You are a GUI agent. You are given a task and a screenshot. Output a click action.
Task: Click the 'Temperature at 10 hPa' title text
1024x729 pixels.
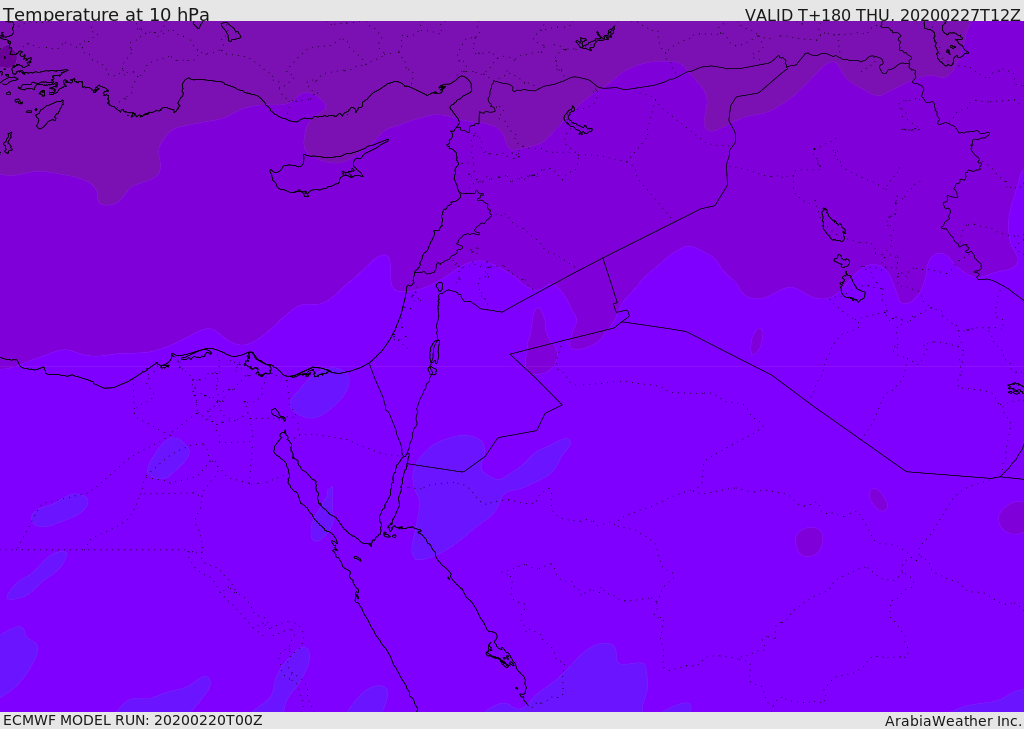(x=106, y=14)
